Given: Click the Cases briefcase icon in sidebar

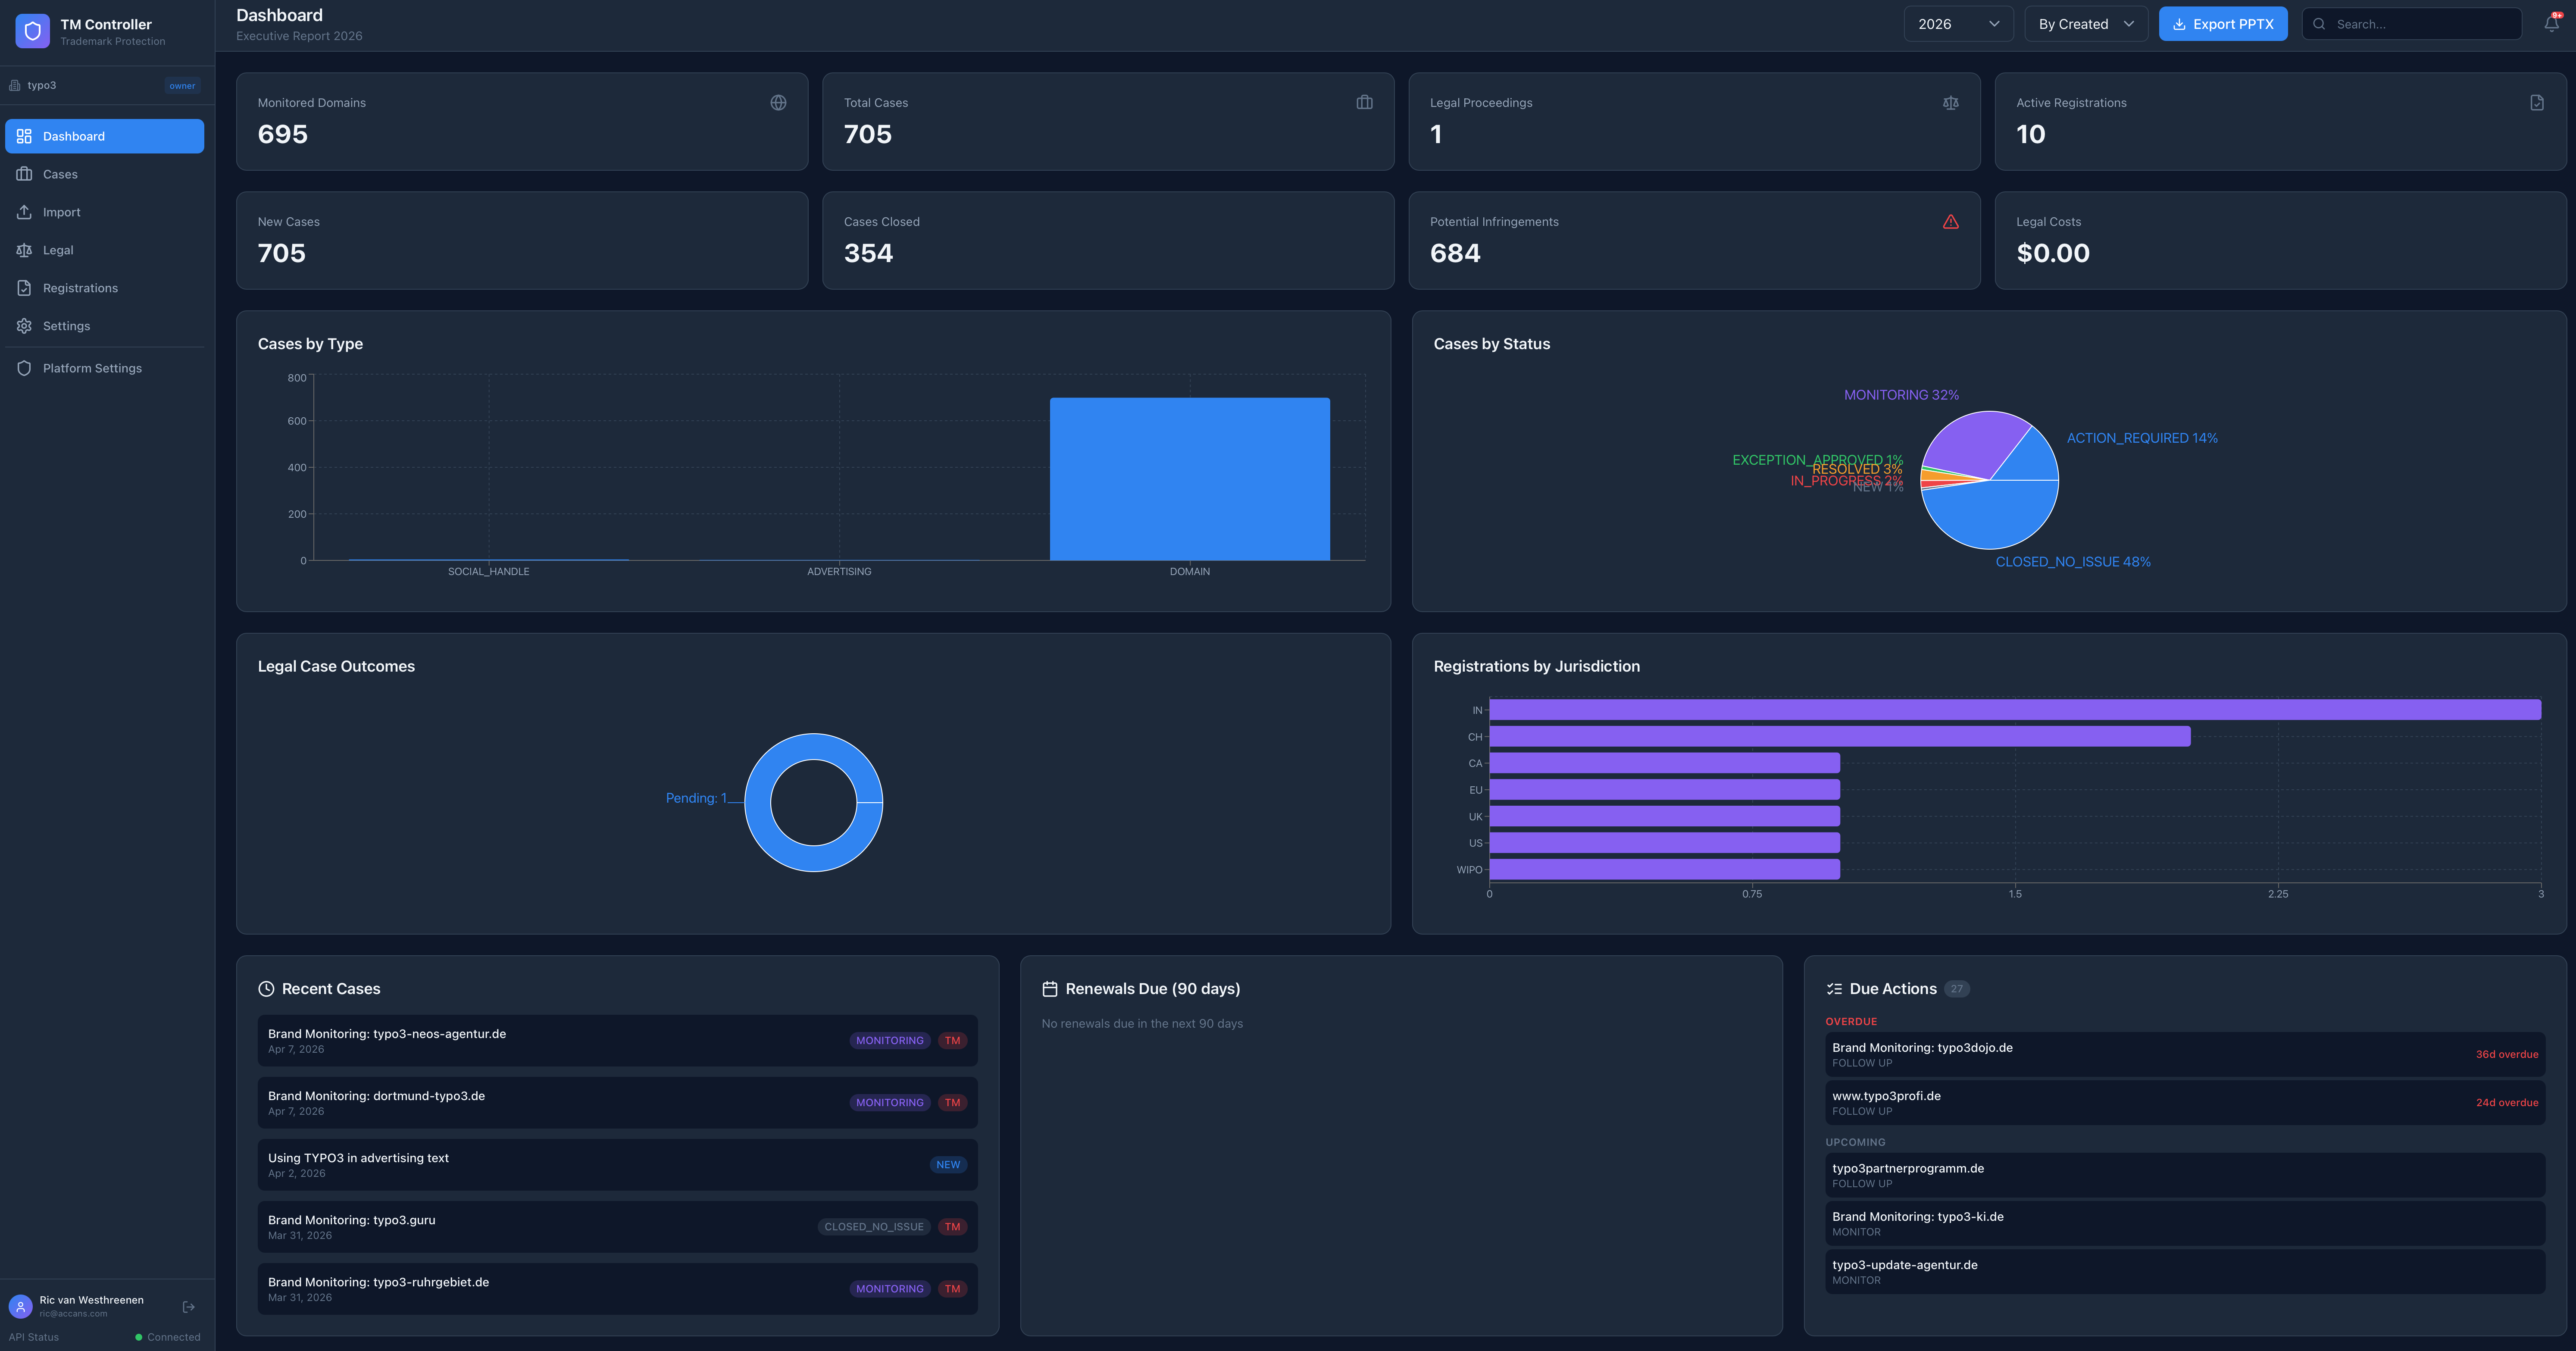Looking at the screenshot, I should 24,174.
